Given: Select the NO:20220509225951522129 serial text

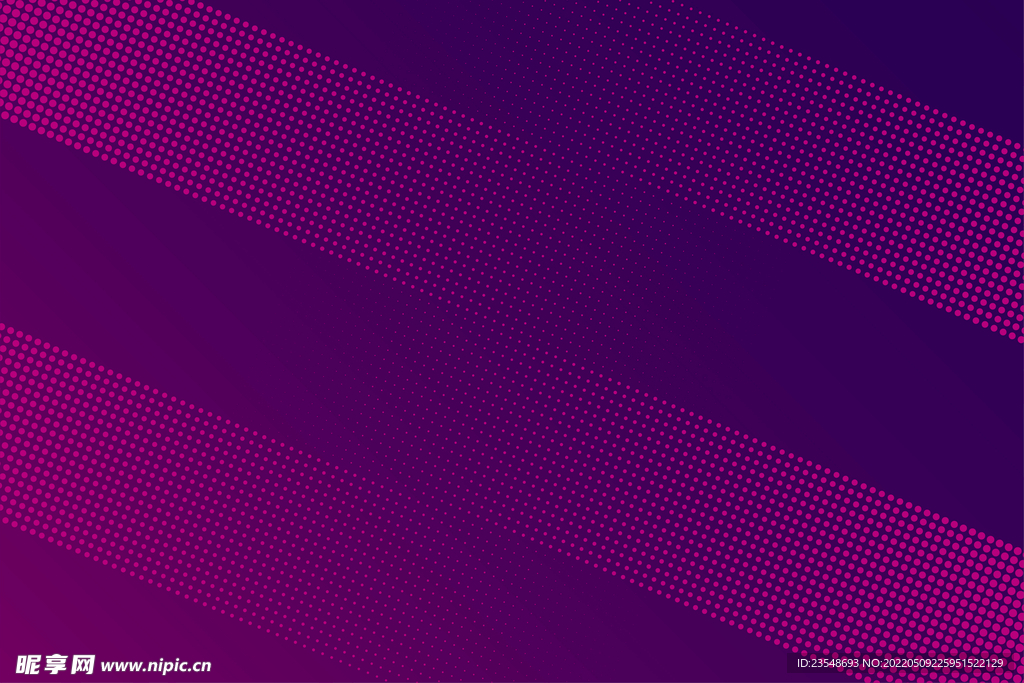Looking at the screenshot, I should 933,663.
